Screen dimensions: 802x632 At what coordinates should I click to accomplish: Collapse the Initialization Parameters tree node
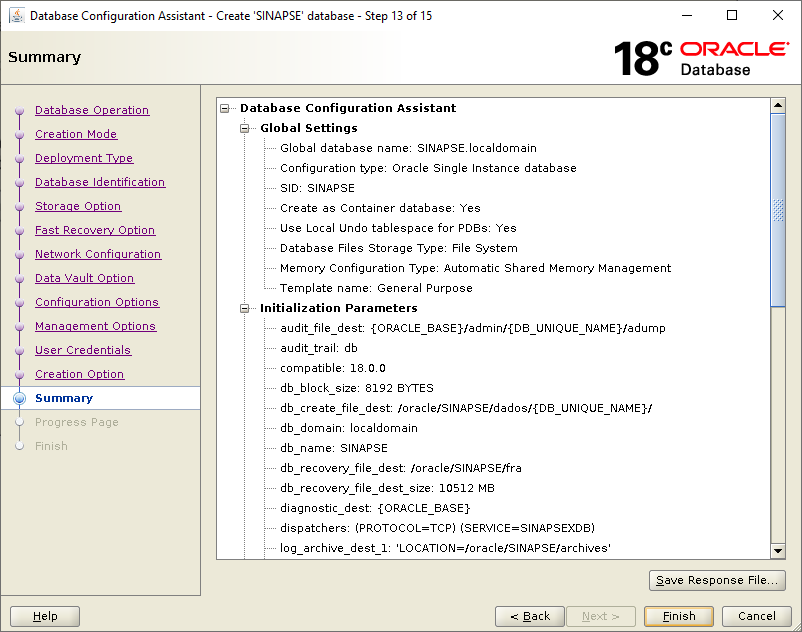(244, 308)
